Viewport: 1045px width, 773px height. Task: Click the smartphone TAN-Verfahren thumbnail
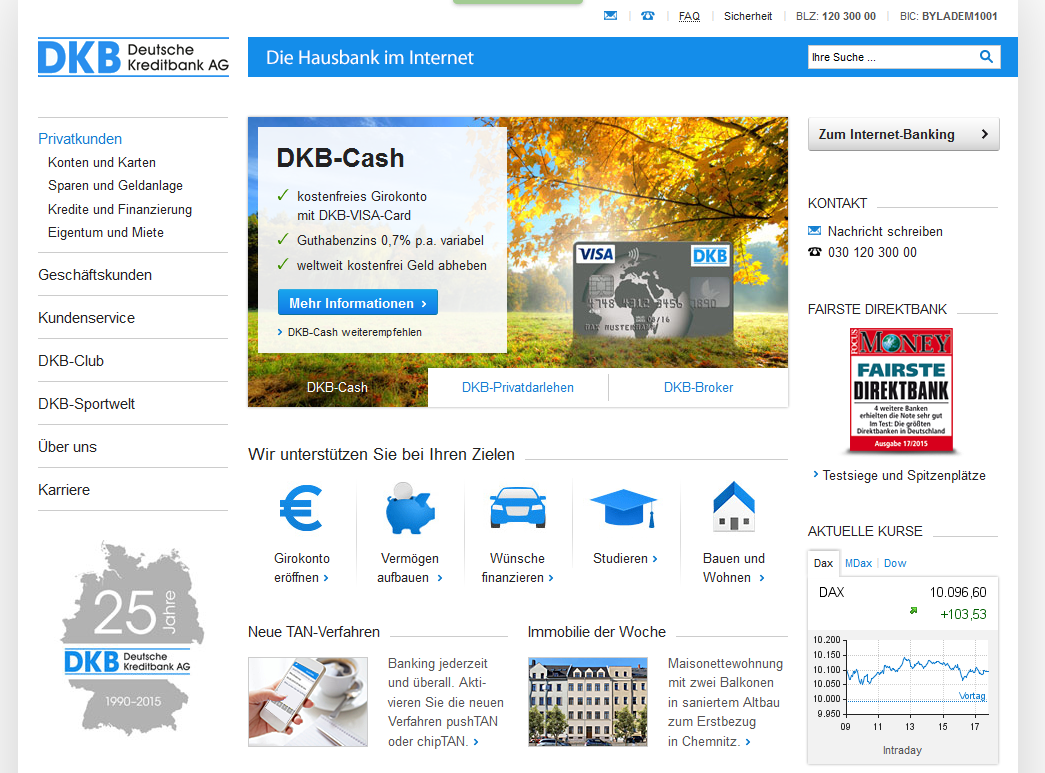tap(308, 702)
